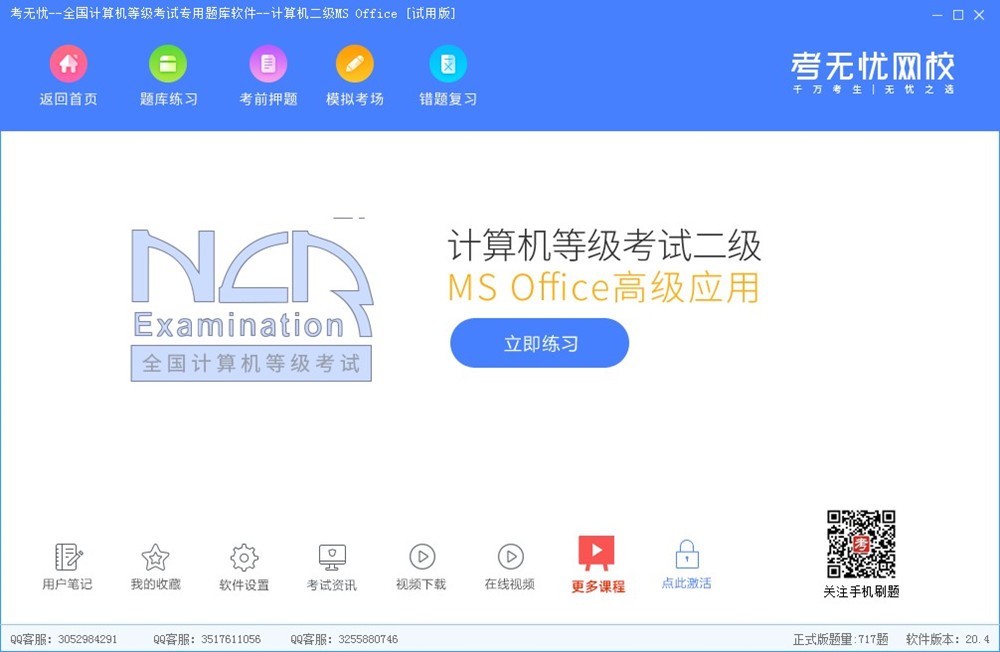Browse 更多课程 more courses
Image resolution: width=1000 pixels, height=652 pixels.
click(598, 565)
